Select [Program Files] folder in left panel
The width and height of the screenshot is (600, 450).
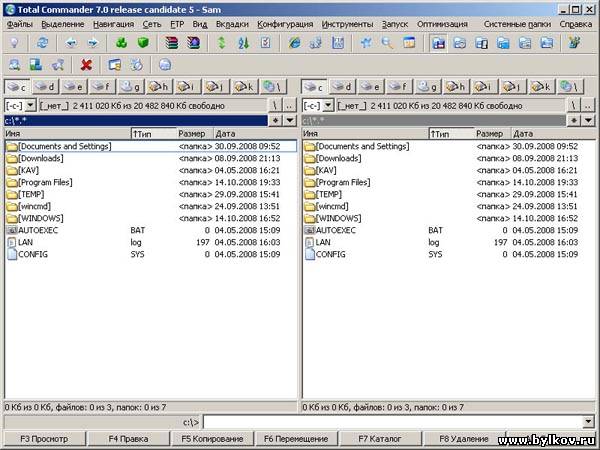pos(151,182)
